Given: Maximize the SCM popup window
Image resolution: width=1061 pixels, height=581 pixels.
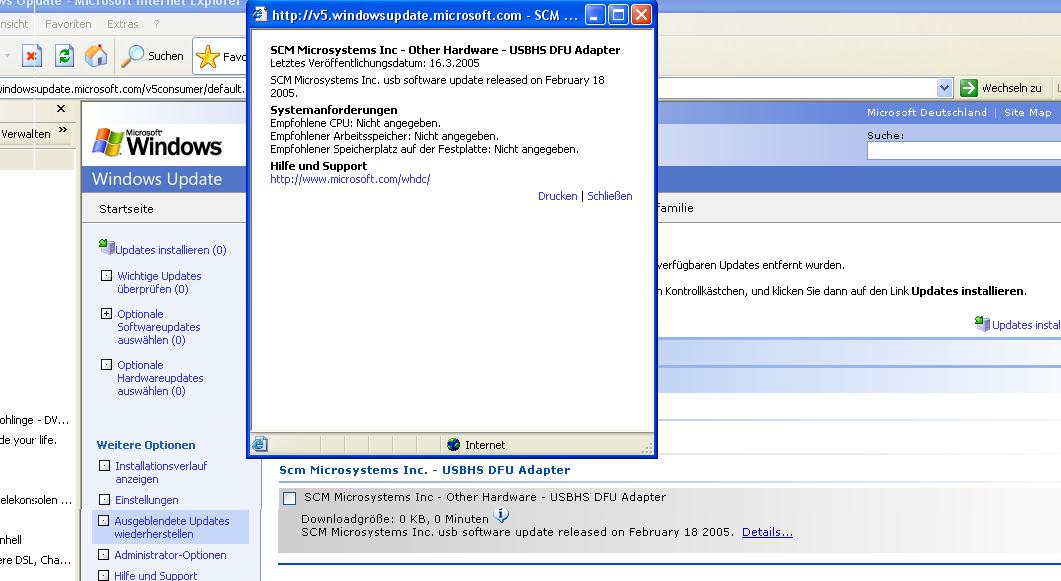Looking at the screenshot, I should (x=618, y=15).
